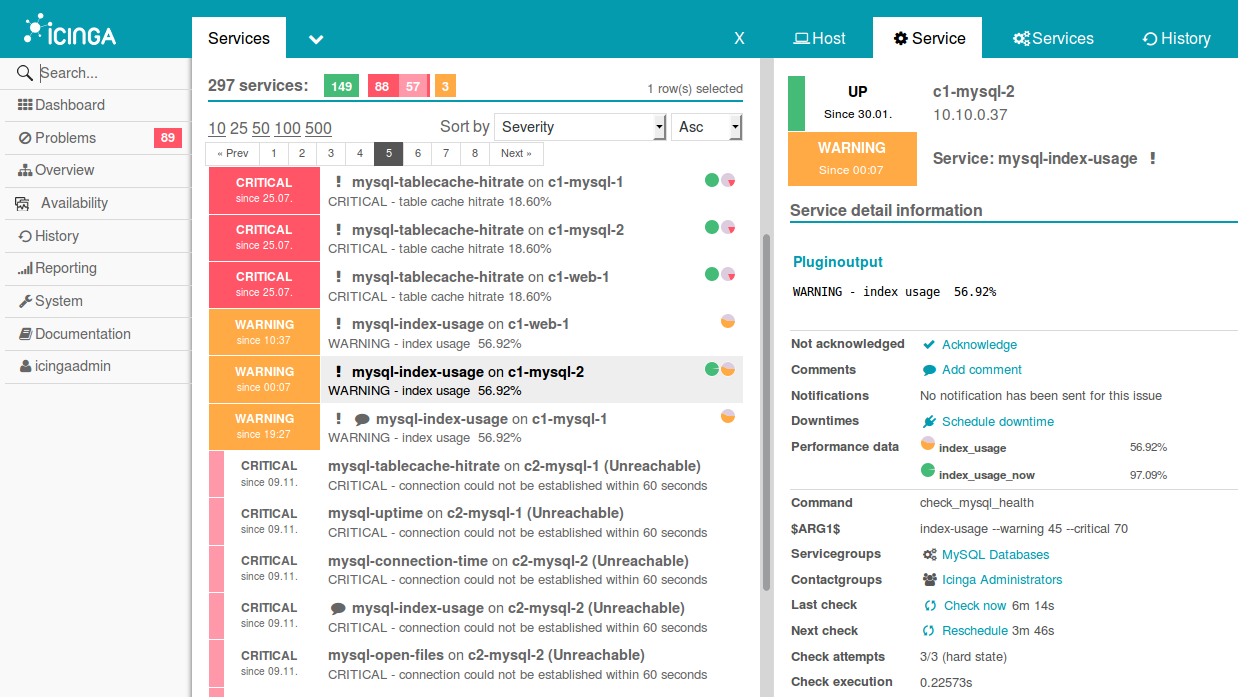Click the Add comment speech bubble icon
The height and width of the screenshot is (697, 1238).
pos(929,370)
